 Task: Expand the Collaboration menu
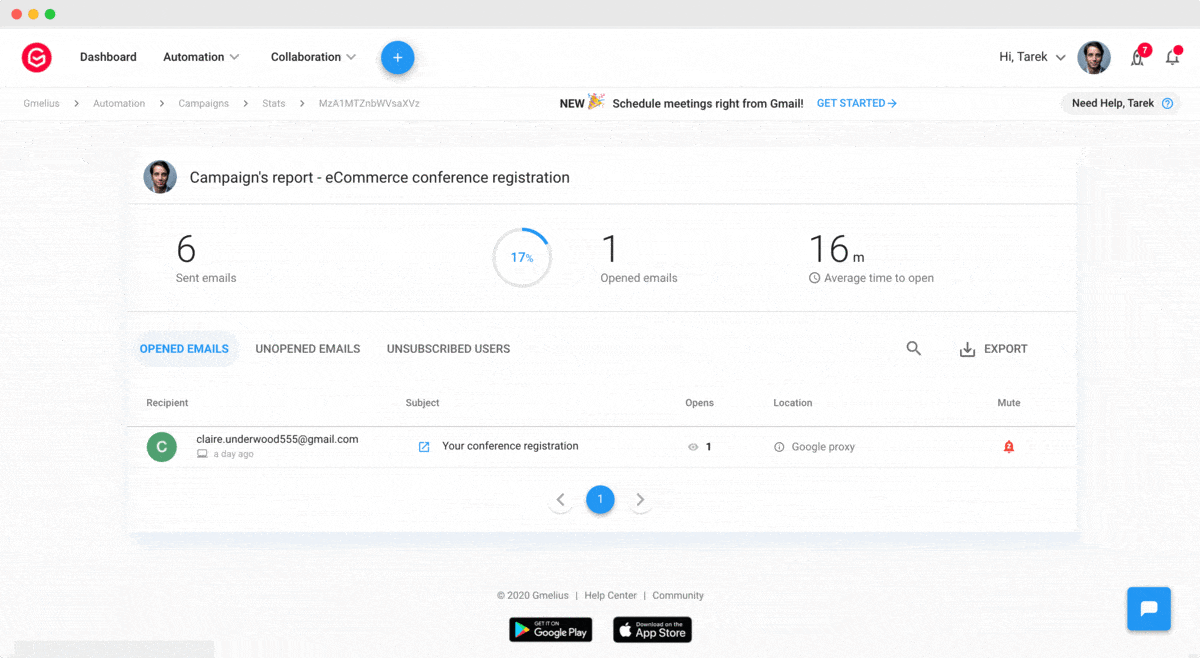tap(313, 57)
